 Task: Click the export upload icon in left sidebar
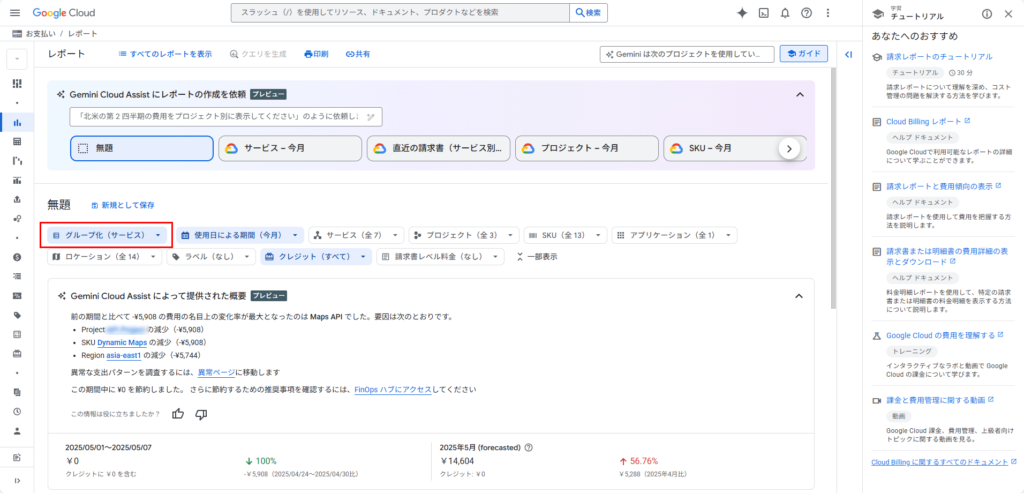[17, 199]
